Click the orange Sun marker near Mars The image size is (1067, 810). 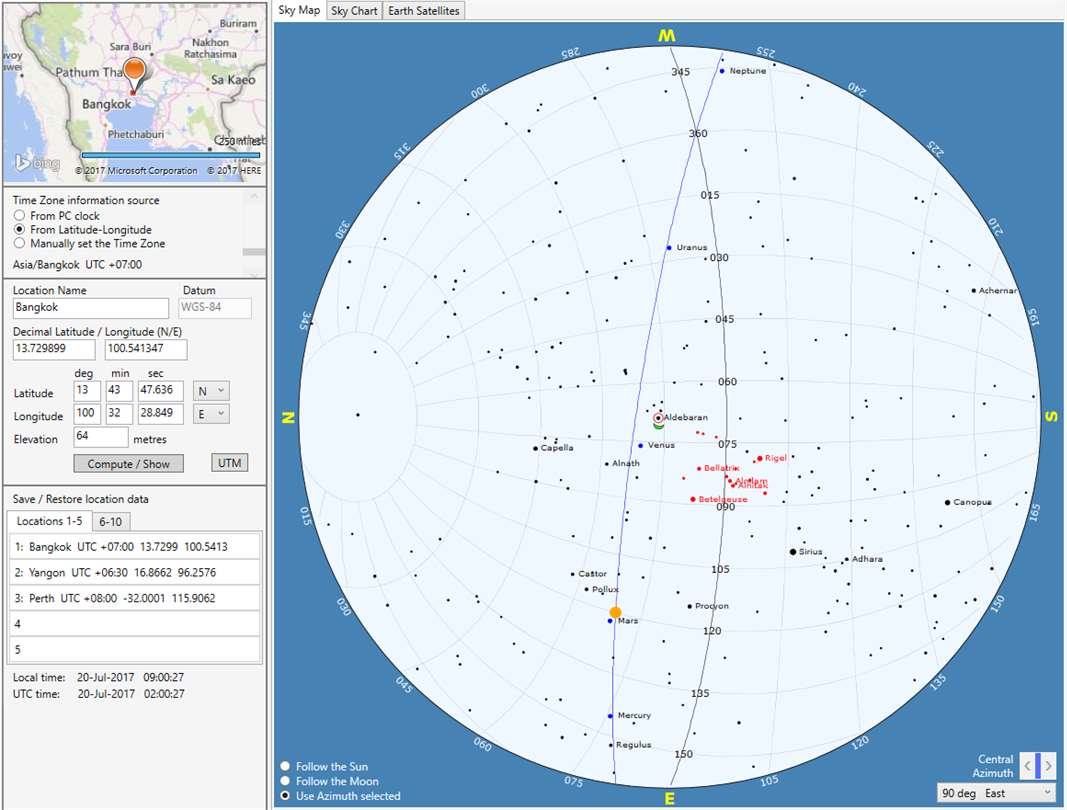pos(615,613)
